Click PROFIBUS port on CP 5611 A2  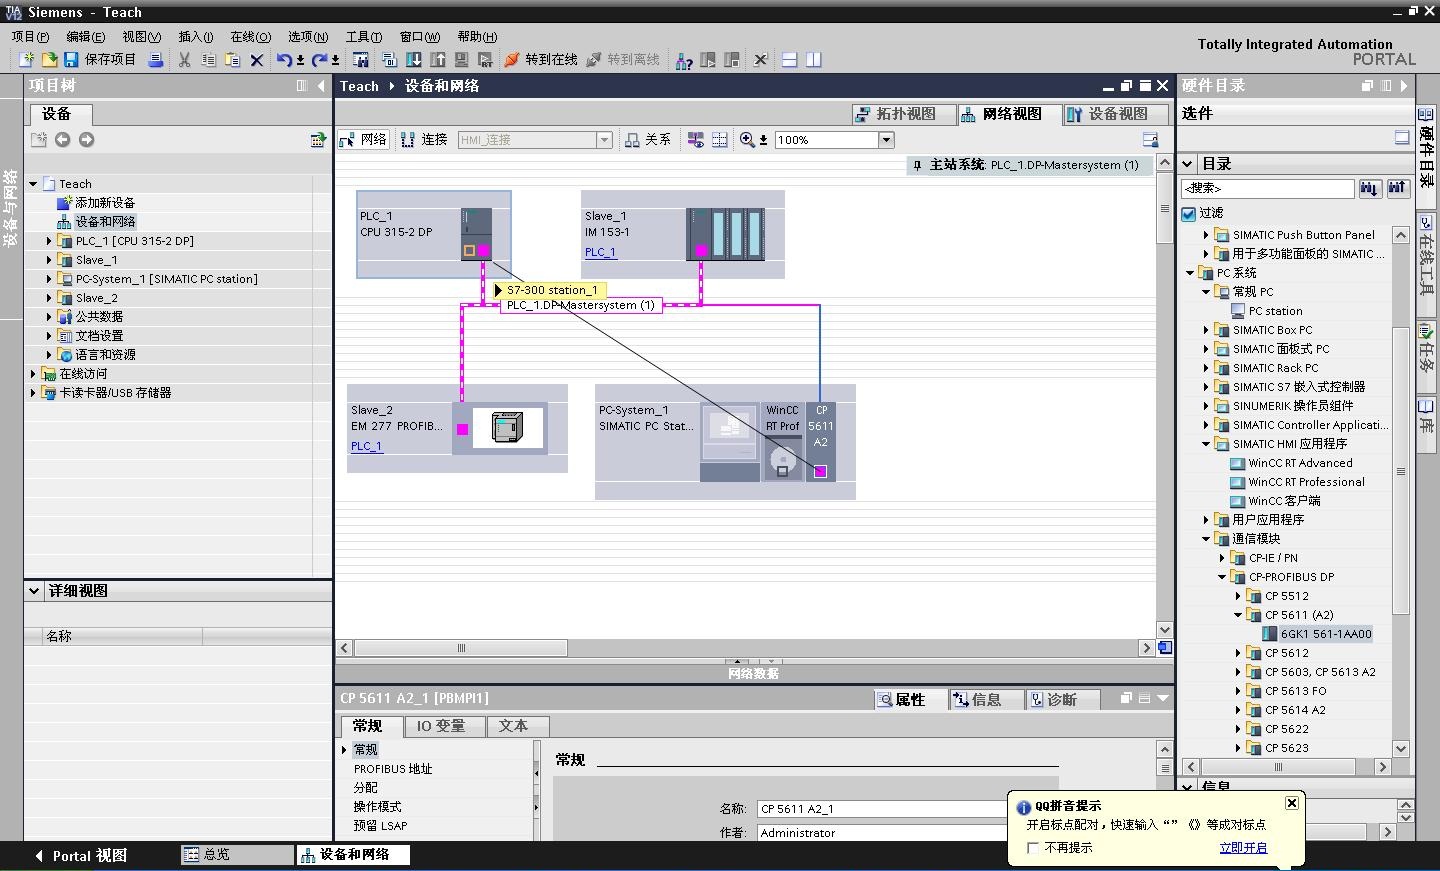pyautogui.click(x=820, y=472)
